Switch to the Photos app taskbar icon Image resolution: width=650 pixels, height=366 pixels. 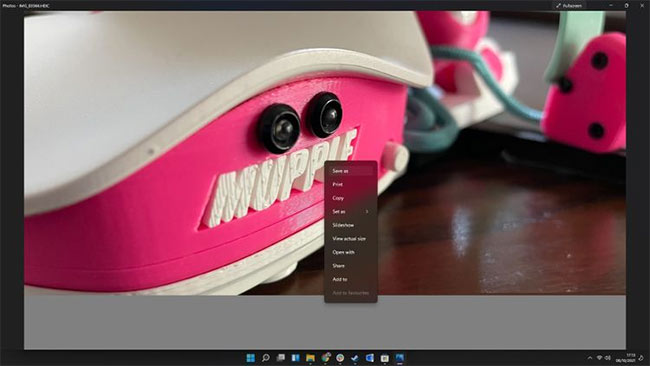tap(400, 358)
